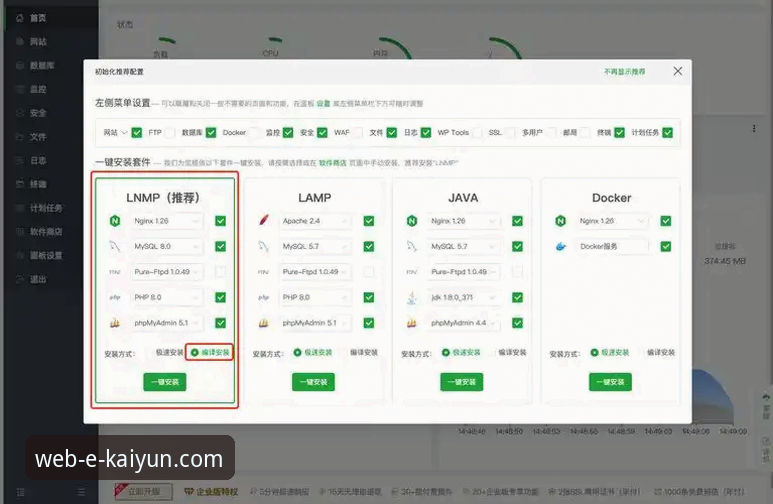The image size is (773, 504).
Task: Click the phpMyAdmin sailboat icon in the LNMP card
Action: tap(115, 323)
